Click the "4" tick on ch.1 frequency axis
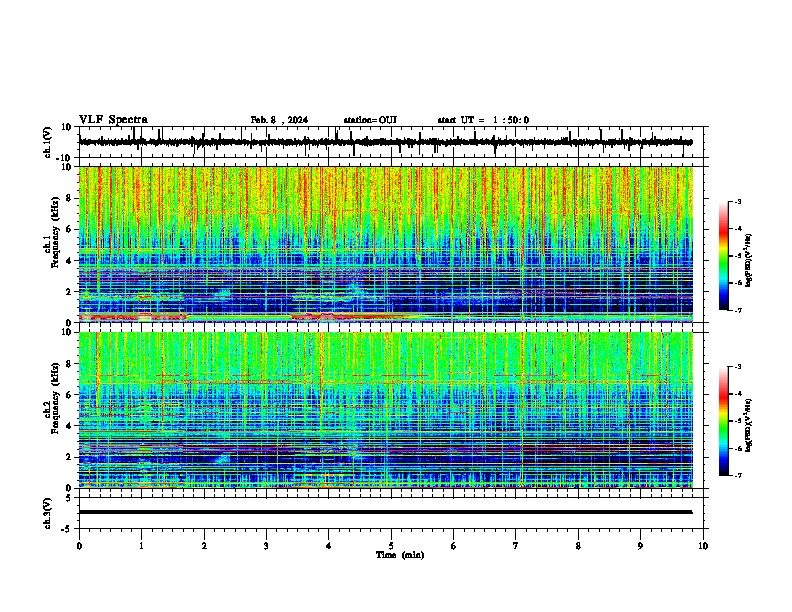 (x=70, y=261)
